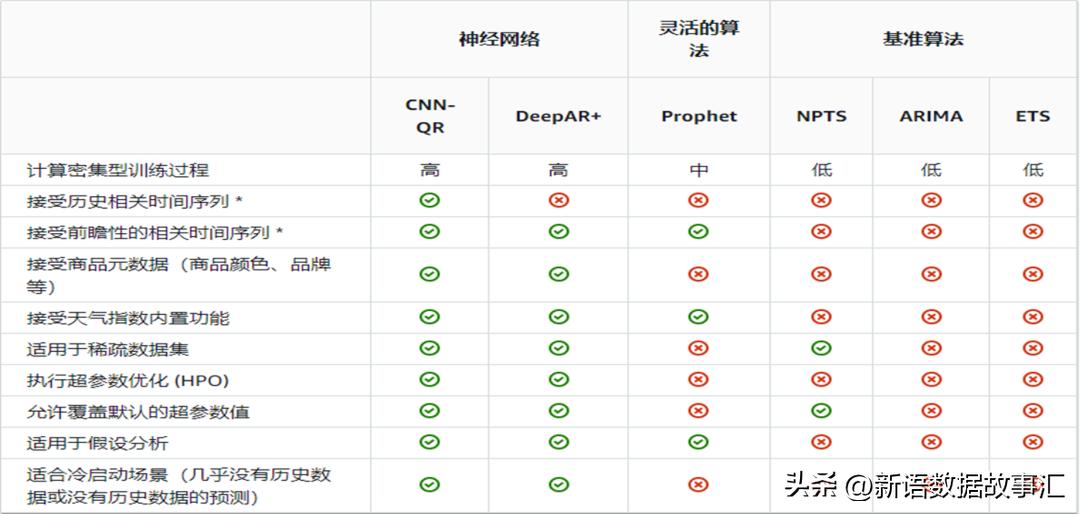Image resolution: width=1080 pixels, height=514 pixels.
Task: Select the 基准算法 group header
Action: tap(923, 39)
